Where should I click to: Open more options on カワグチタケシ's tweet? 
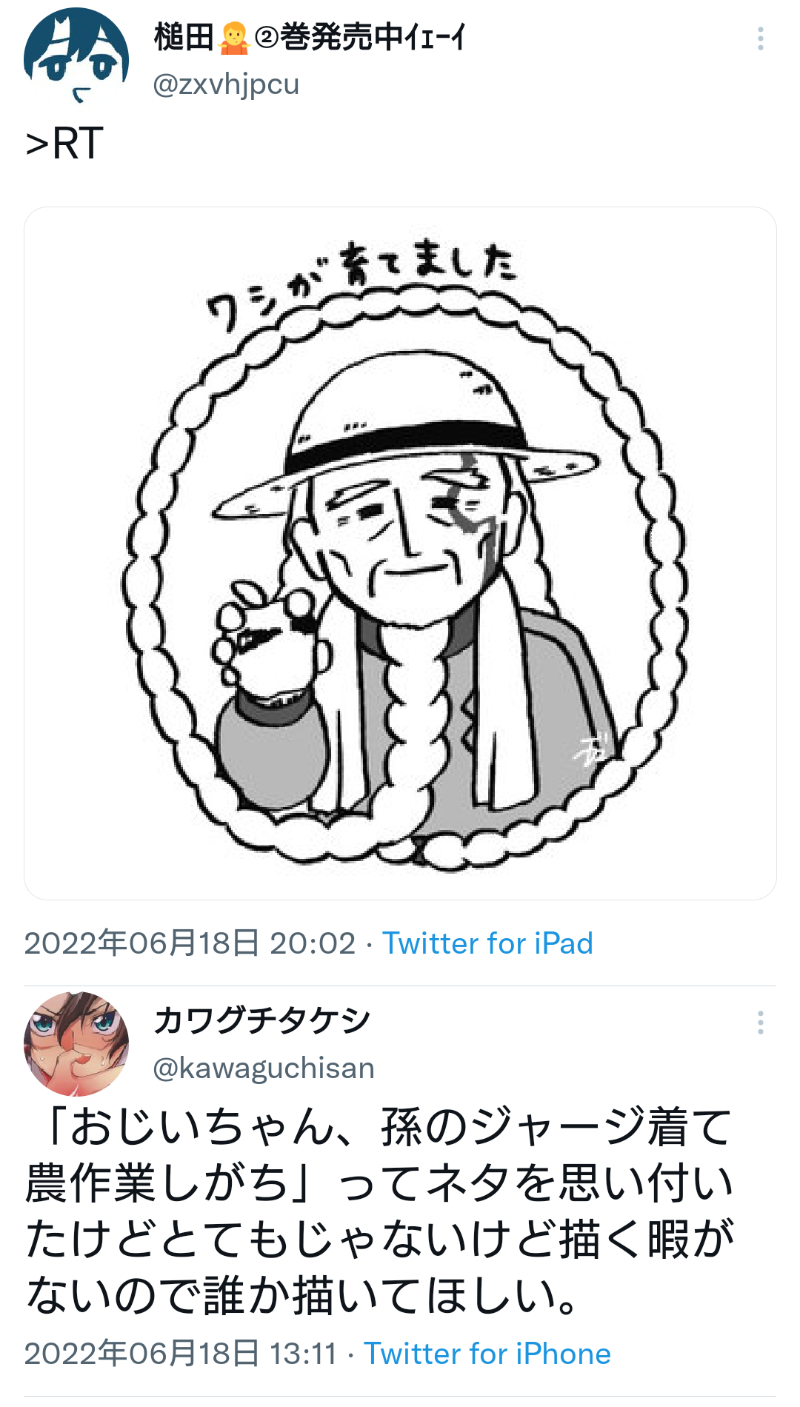pos(760,1022)
